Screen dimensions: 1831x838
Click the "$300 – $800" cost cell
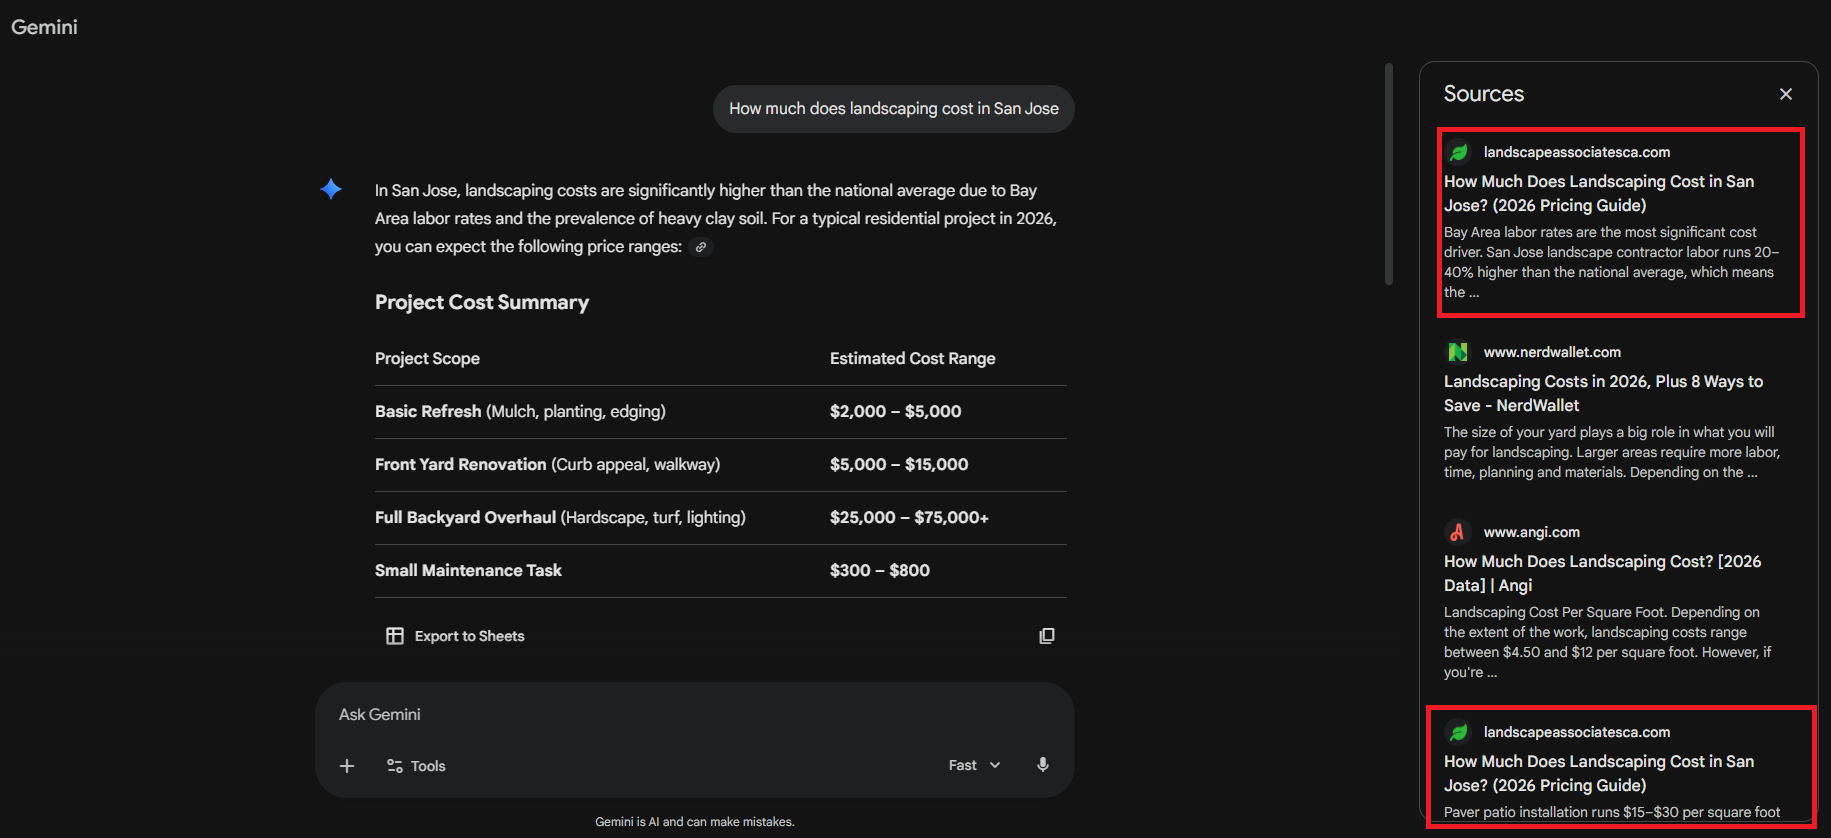[880, 570]
